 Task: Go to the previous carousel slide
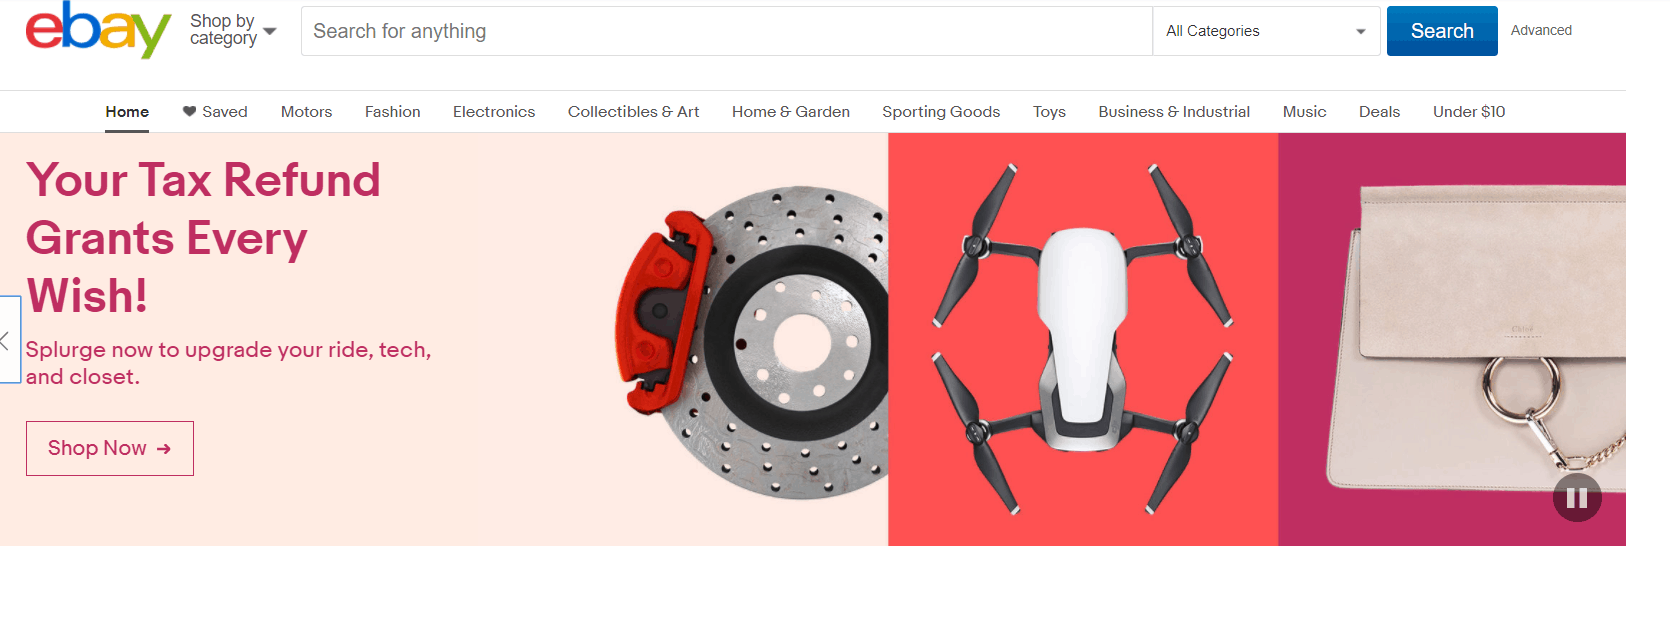tap(9, 340)
